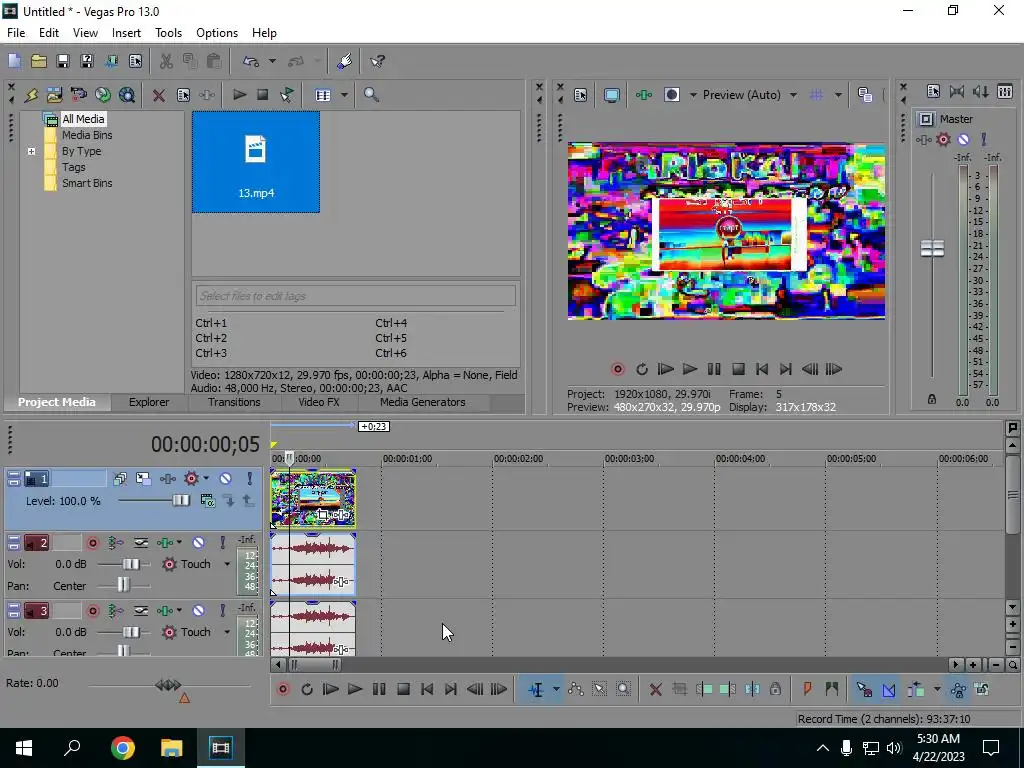The height and width of the screenshot is (768, 1024).
Task: Arm track 2 for record
Action: [x=93, y=543]
